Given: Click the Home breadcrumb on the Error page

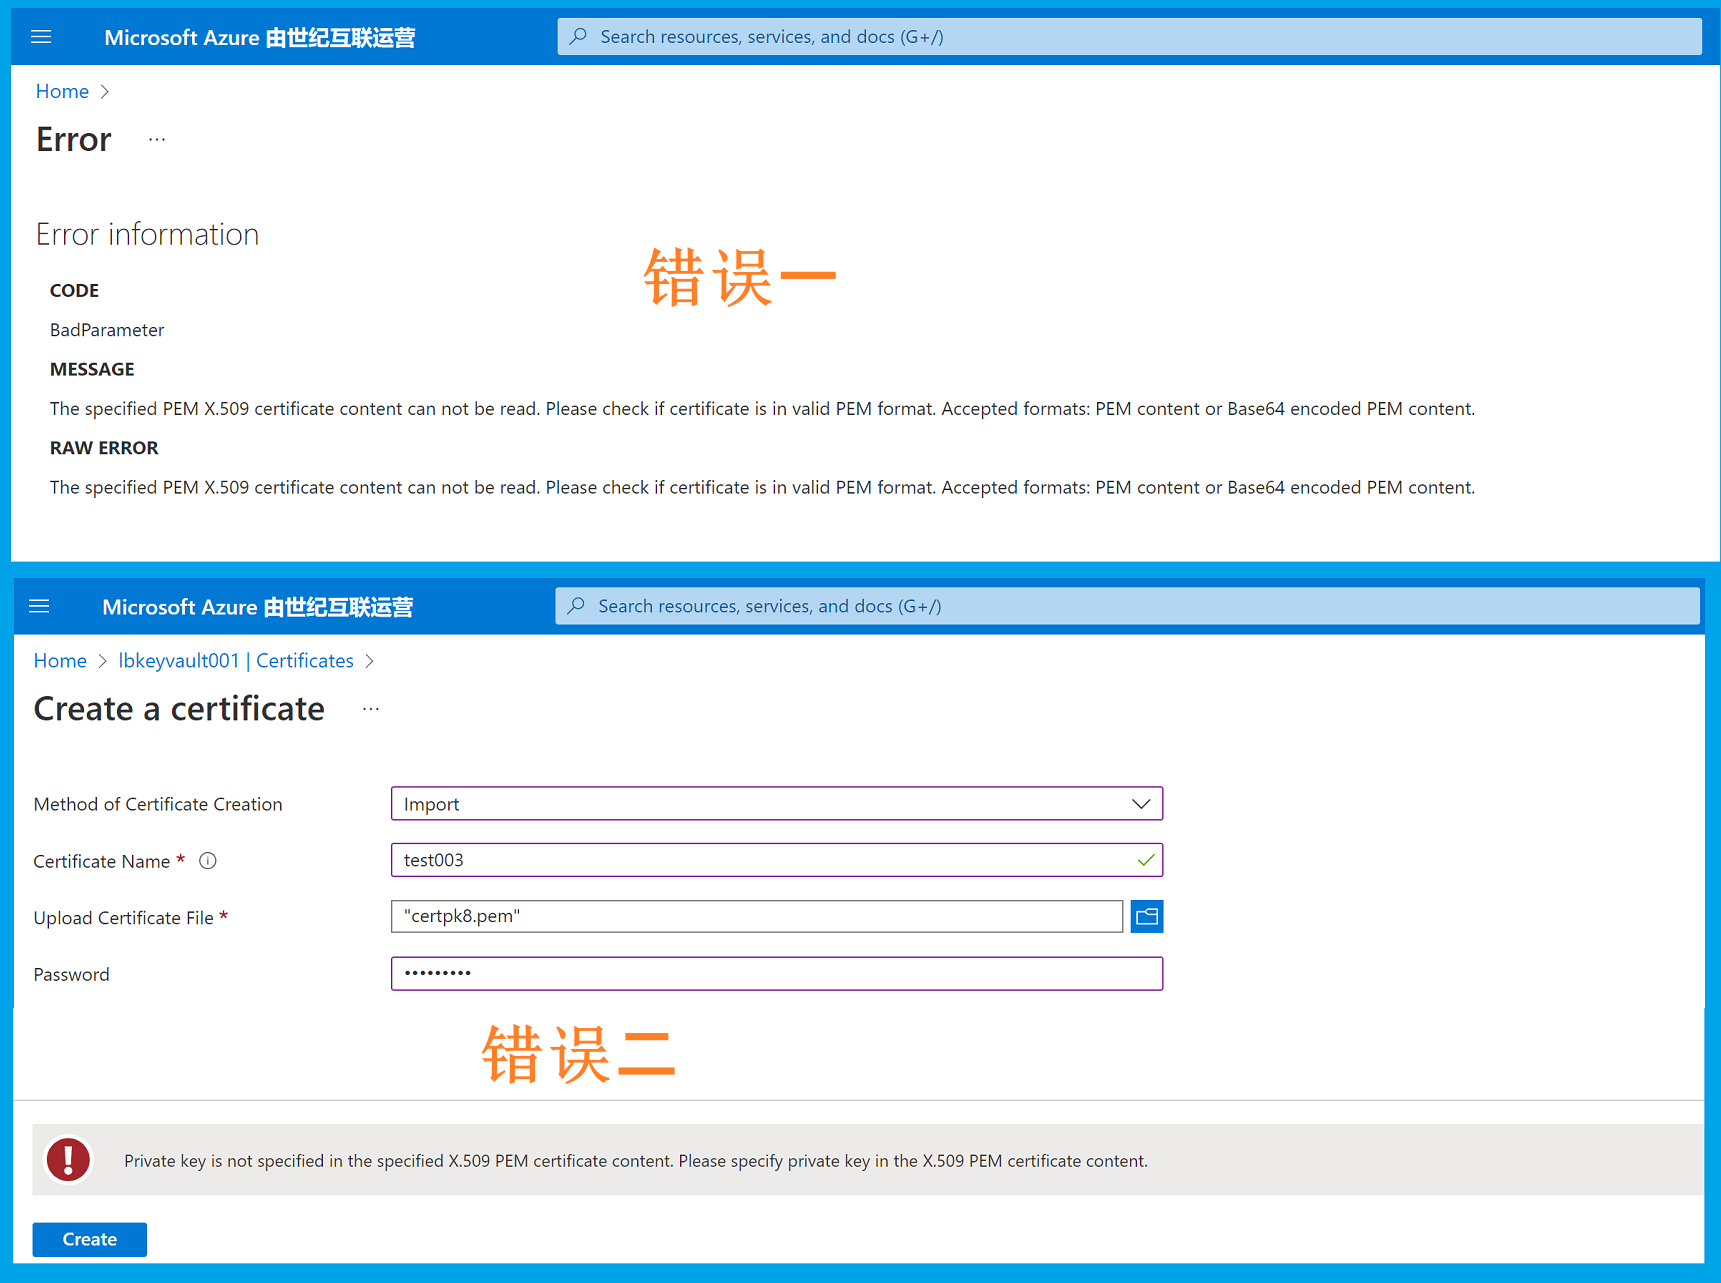Looking at the screenshot, I should click(62, 91).
